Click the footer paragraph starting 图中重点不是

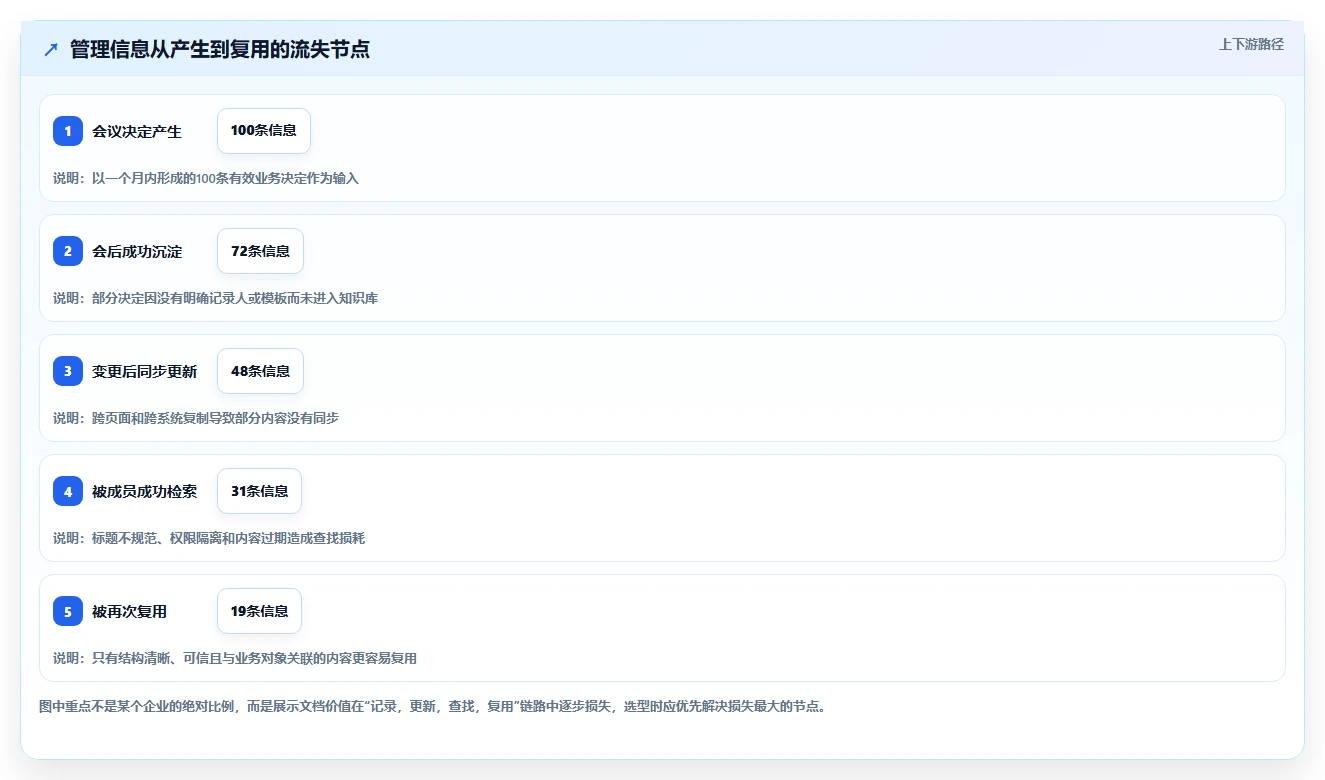pos(433,707)
